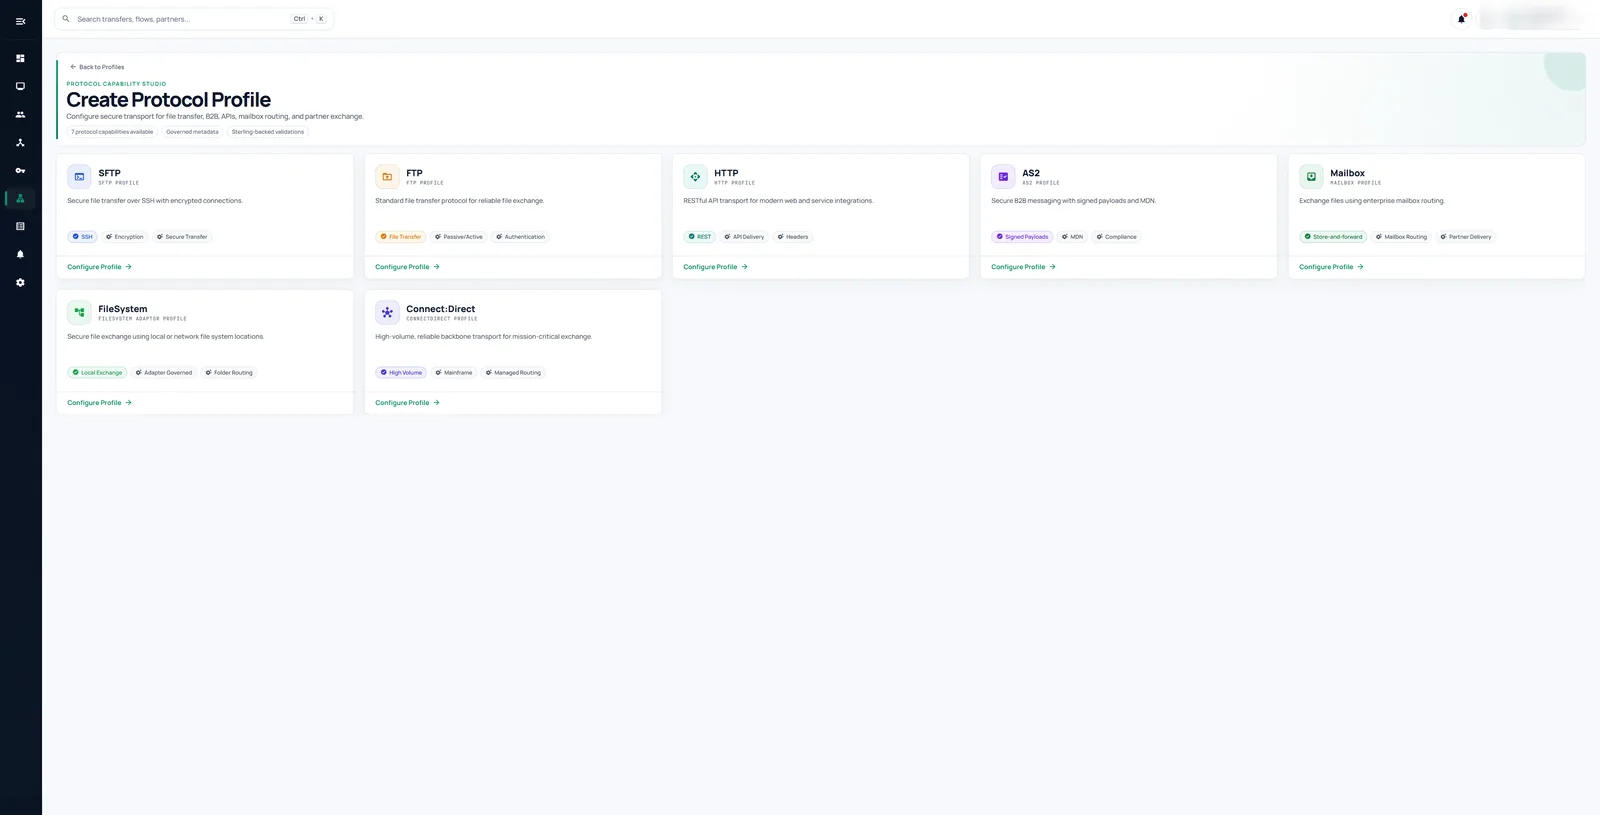Configure Profile for Connect:Direct
The width and height of the screenshot is (1600, 815).
click(407, 403)
